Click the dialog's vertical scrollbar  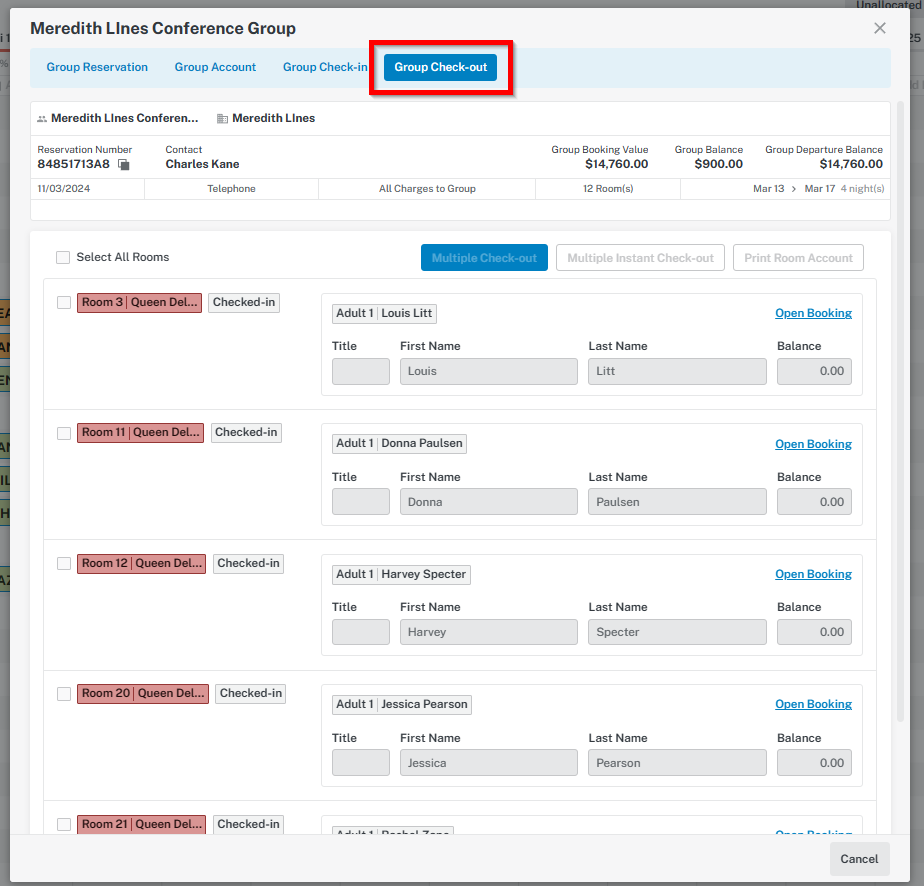900,411
